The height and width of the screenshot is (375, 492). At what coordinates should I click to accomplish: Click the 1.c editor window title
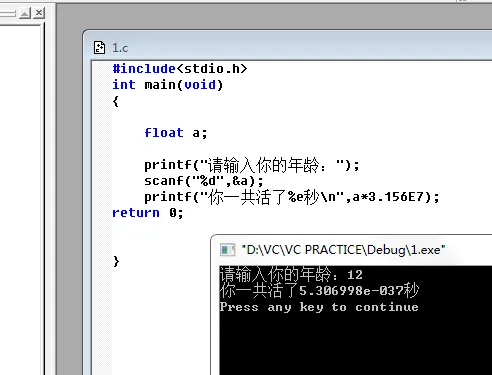[x=120, y=48]
